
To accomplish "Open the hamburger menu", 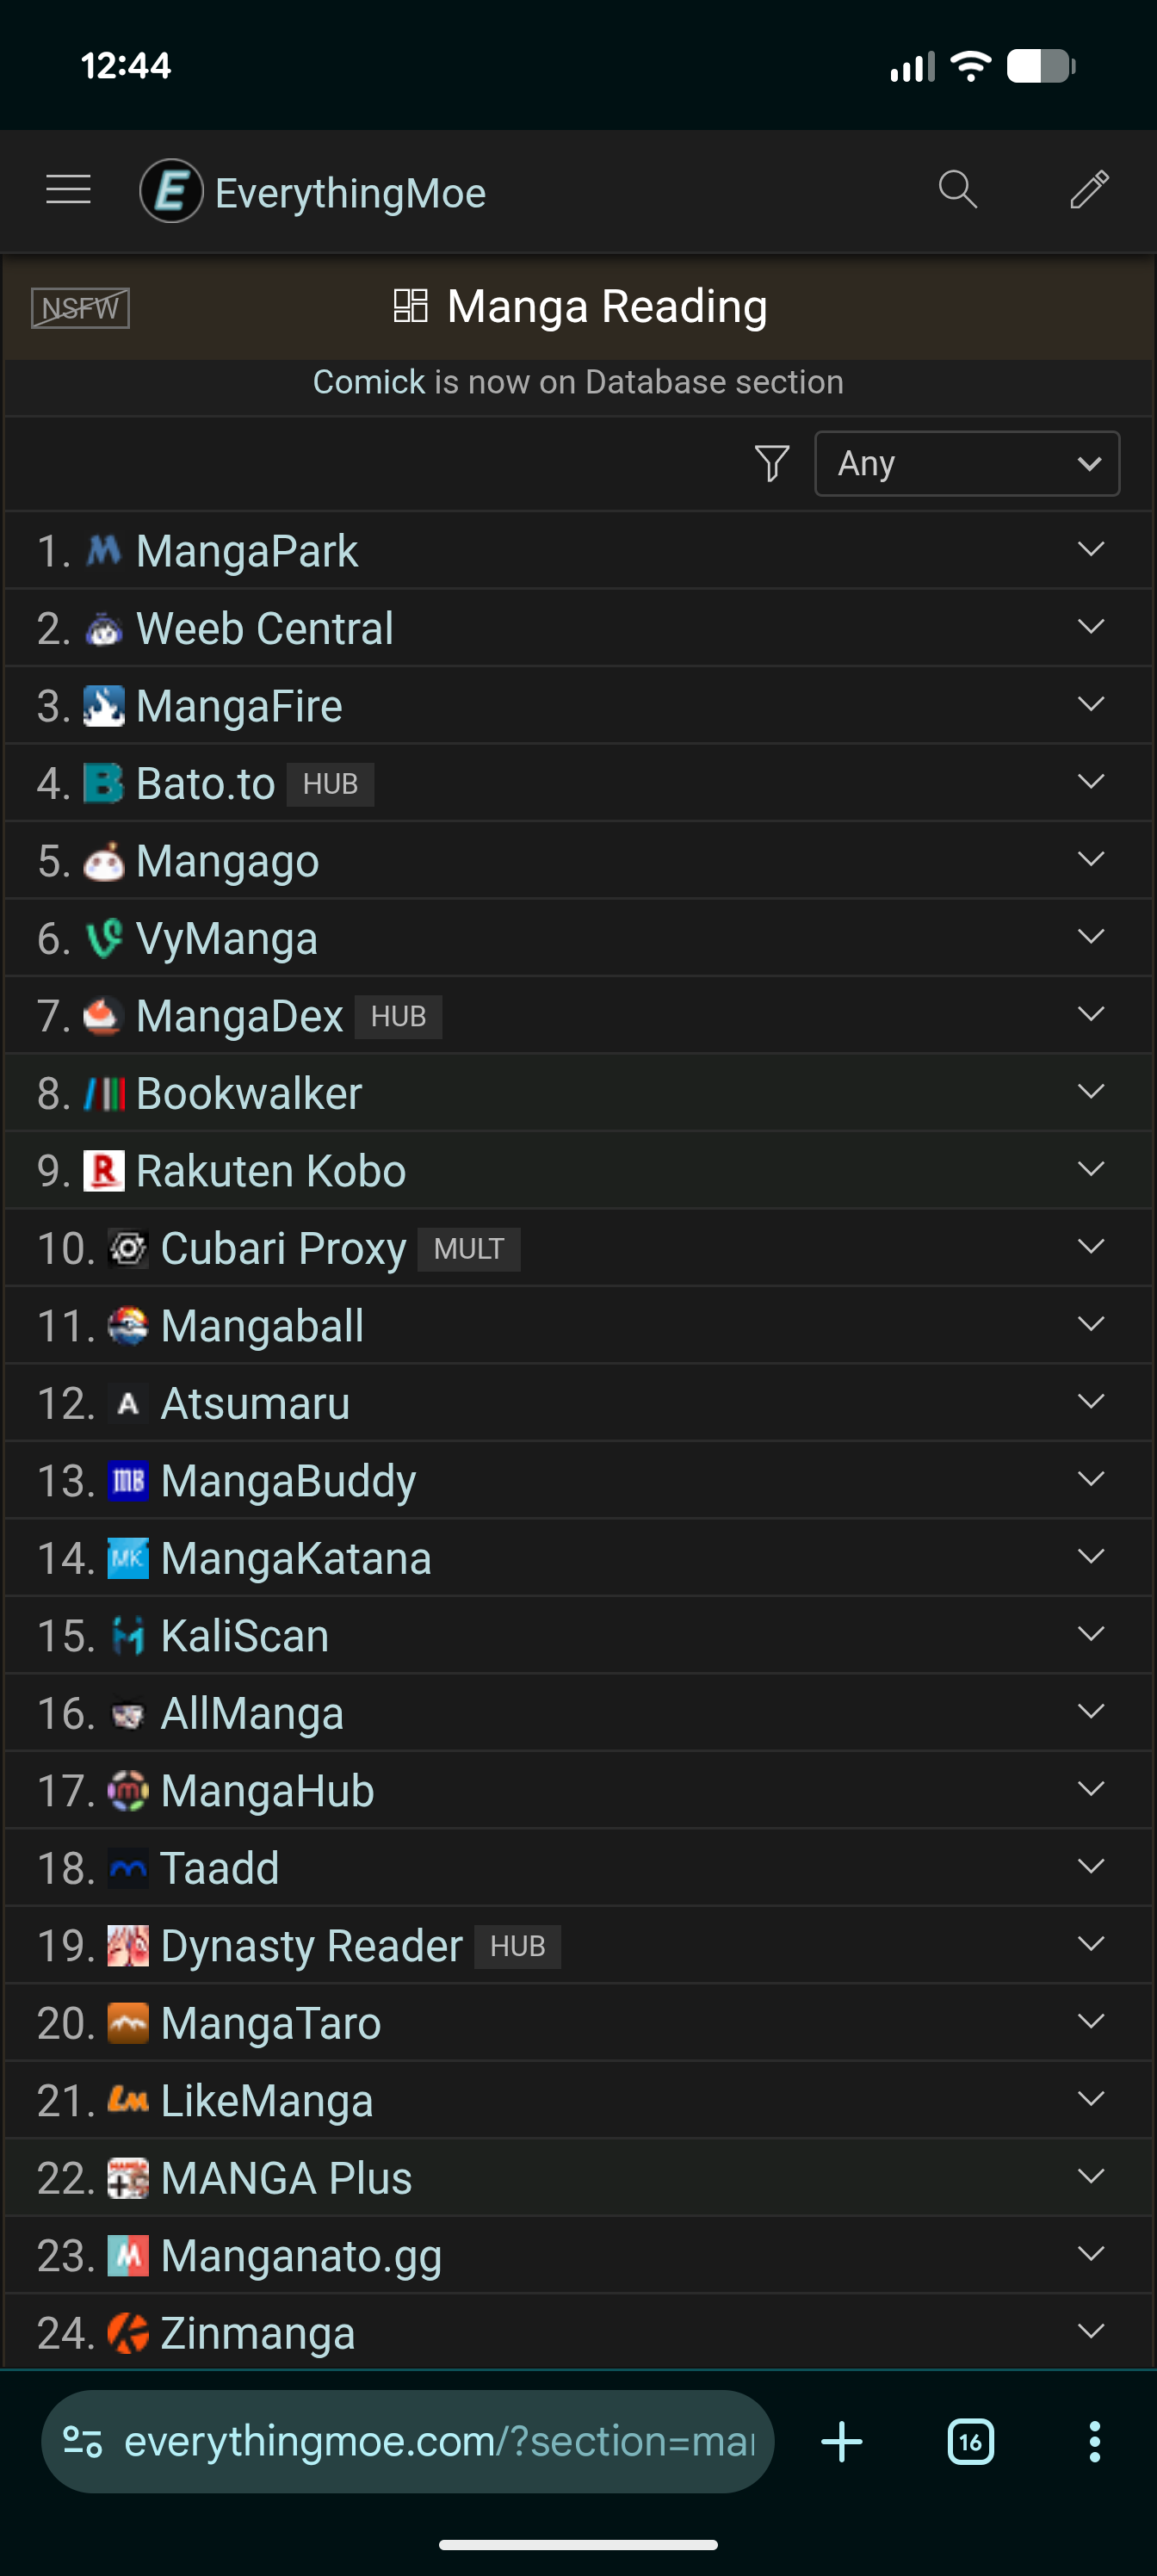I will (68, 190).
